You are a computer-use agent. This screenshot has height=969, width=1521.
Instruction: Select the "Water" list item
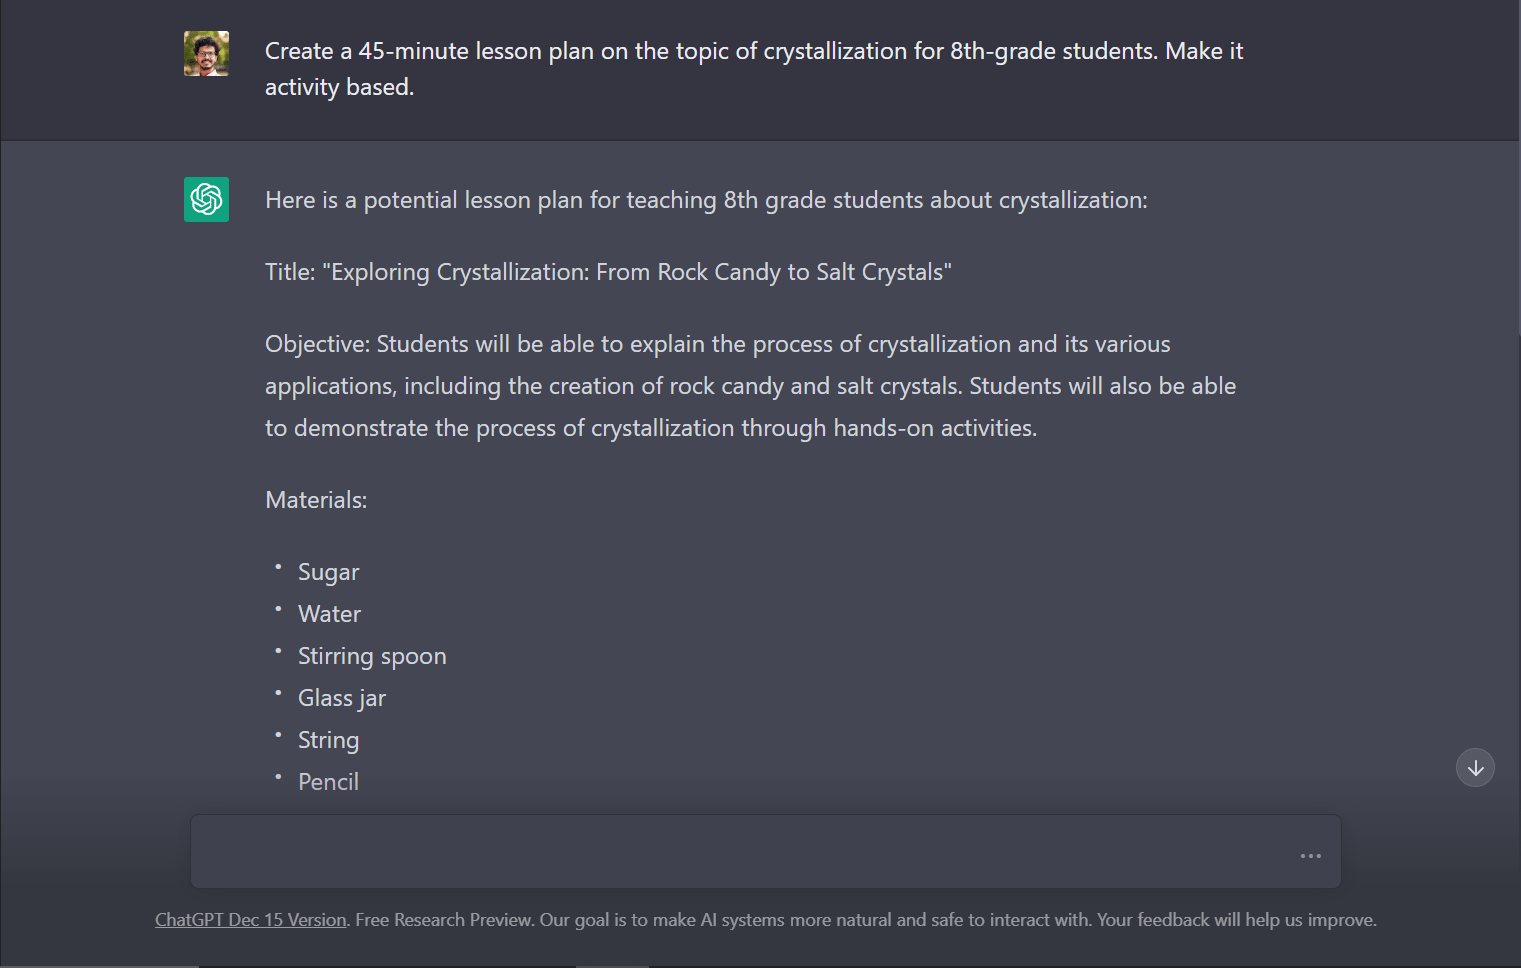pyautogui.click(x=329, y=614)
